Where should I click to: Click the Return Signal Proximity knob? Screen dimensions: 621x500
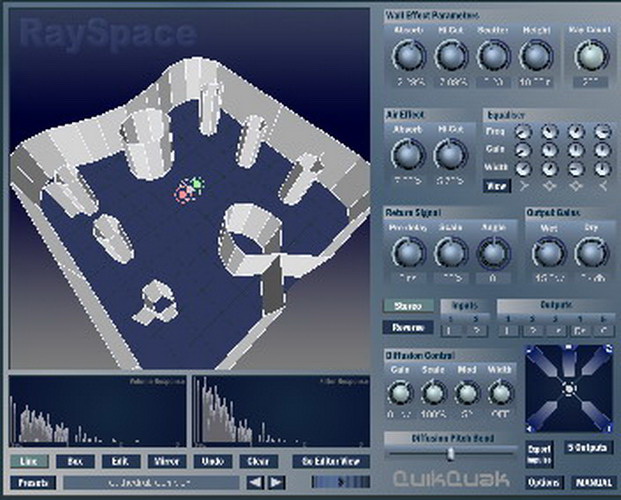click(408, 252)
